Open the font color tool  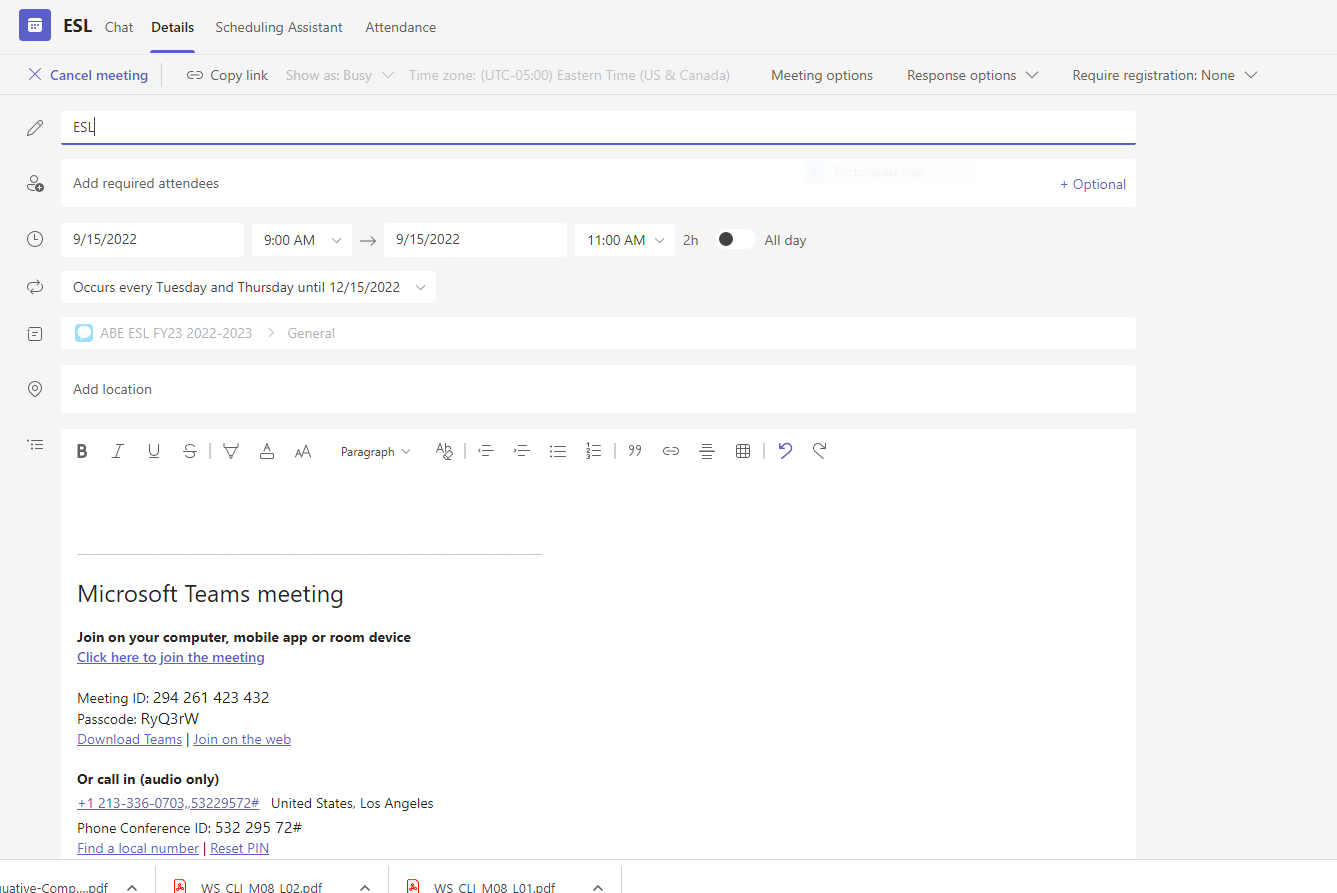[x=267, y=452]
